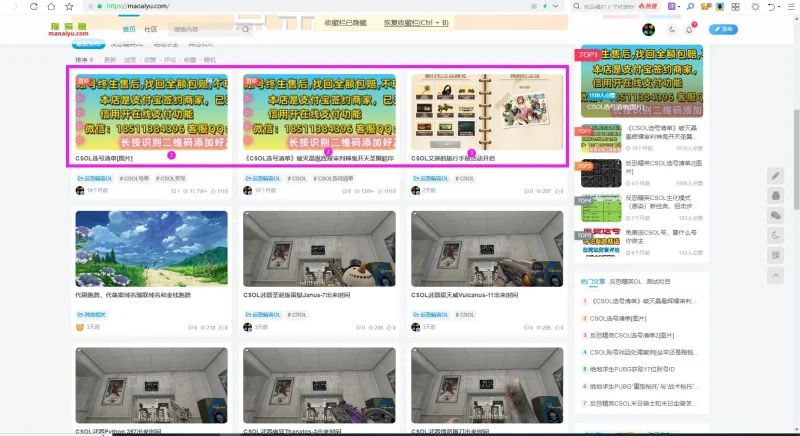Screen dimensions: 800x436
Task: Reload the page with the browser refresh icon
Action: coord(34,7)
